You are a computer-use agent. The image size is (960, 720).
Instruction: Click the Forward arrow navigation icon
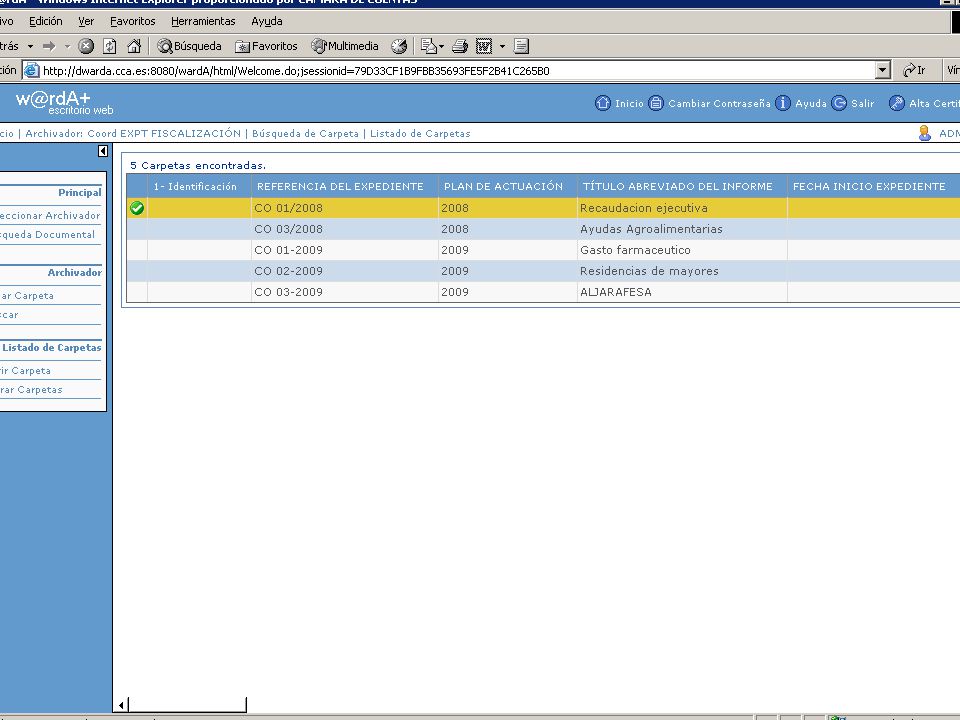point(50,46)
